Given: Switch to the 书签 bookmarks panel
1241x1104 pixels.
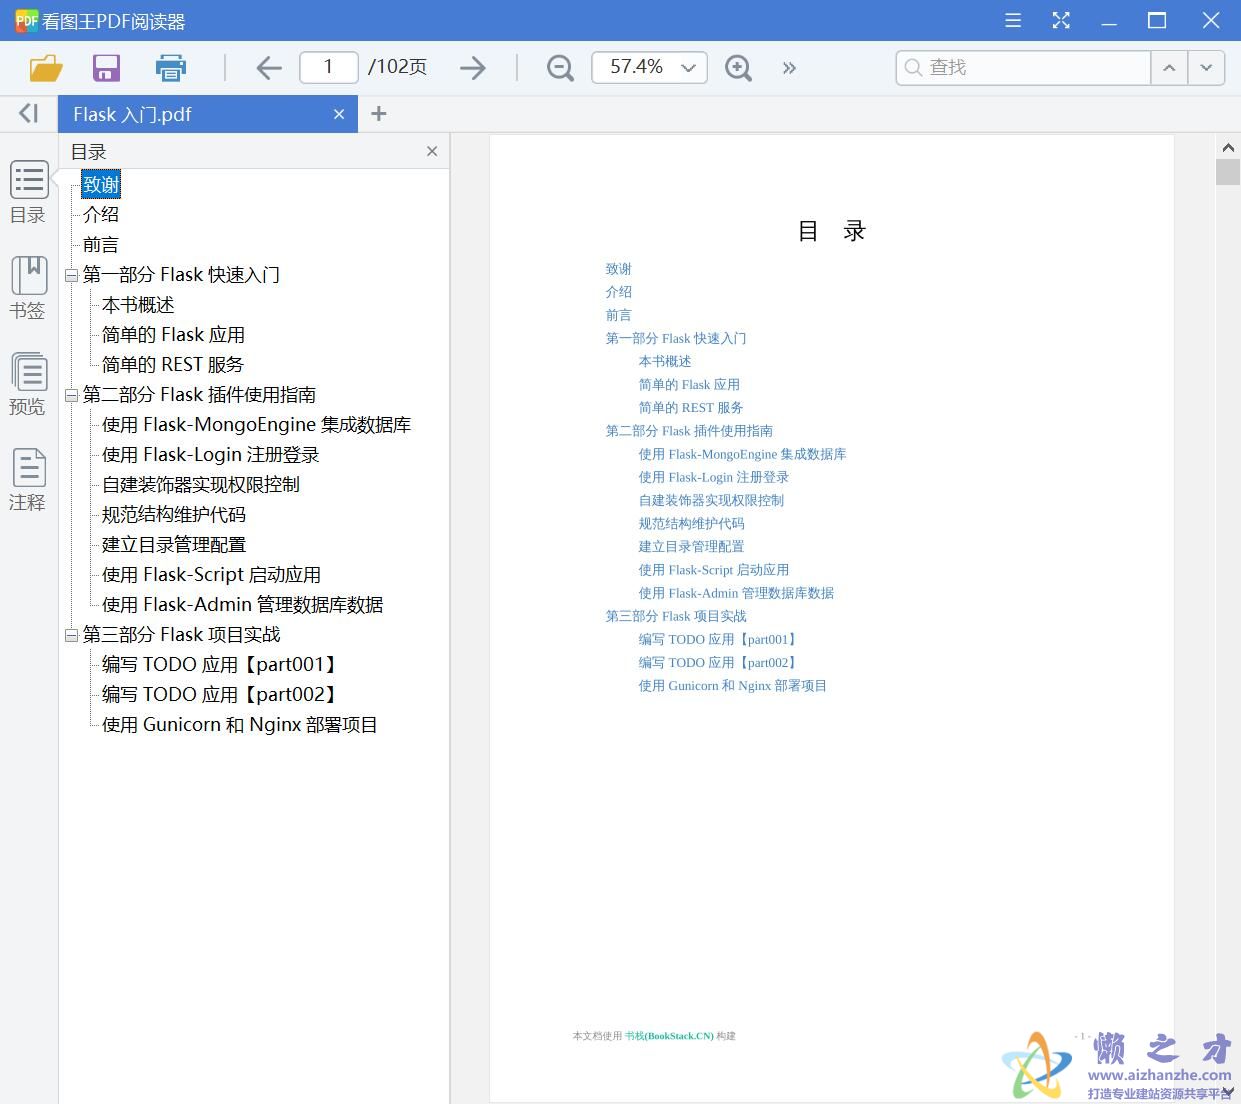Looking at the screenshot, I should pyautogui.click(x=28, y=287).
